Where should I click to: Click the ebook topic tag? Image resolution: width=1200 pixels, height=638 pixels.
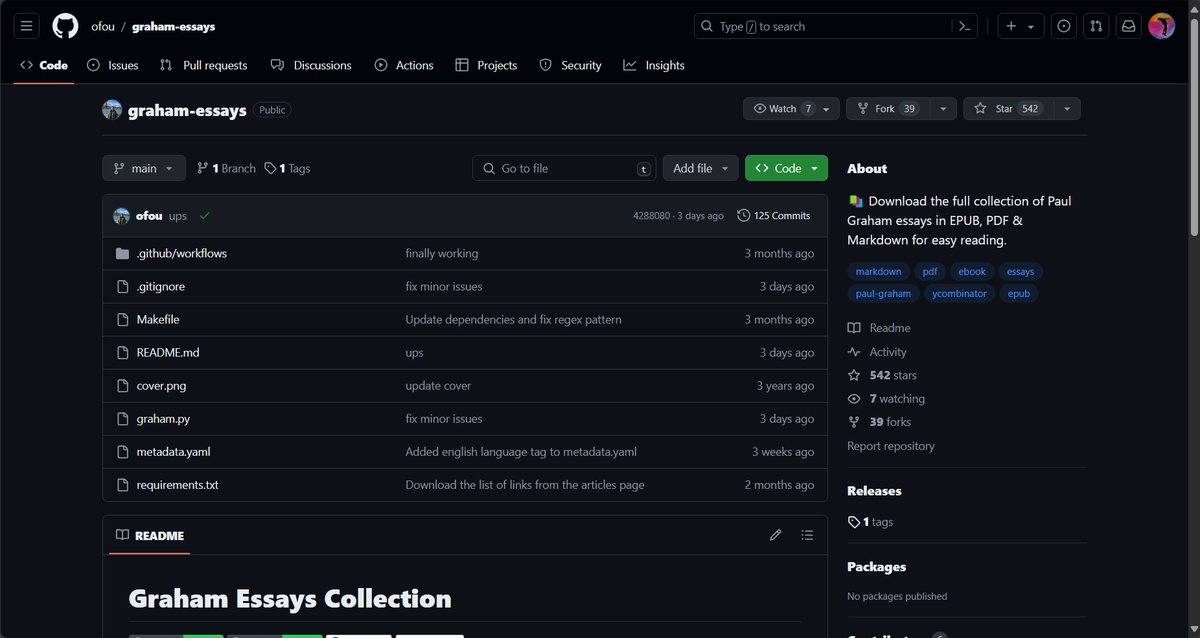tap(972, 271)
